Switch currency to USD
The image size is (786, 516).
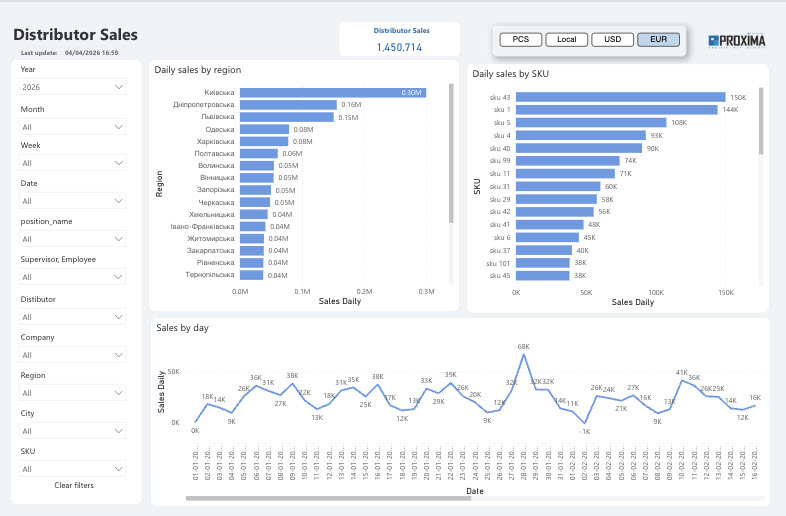point(613,39)
